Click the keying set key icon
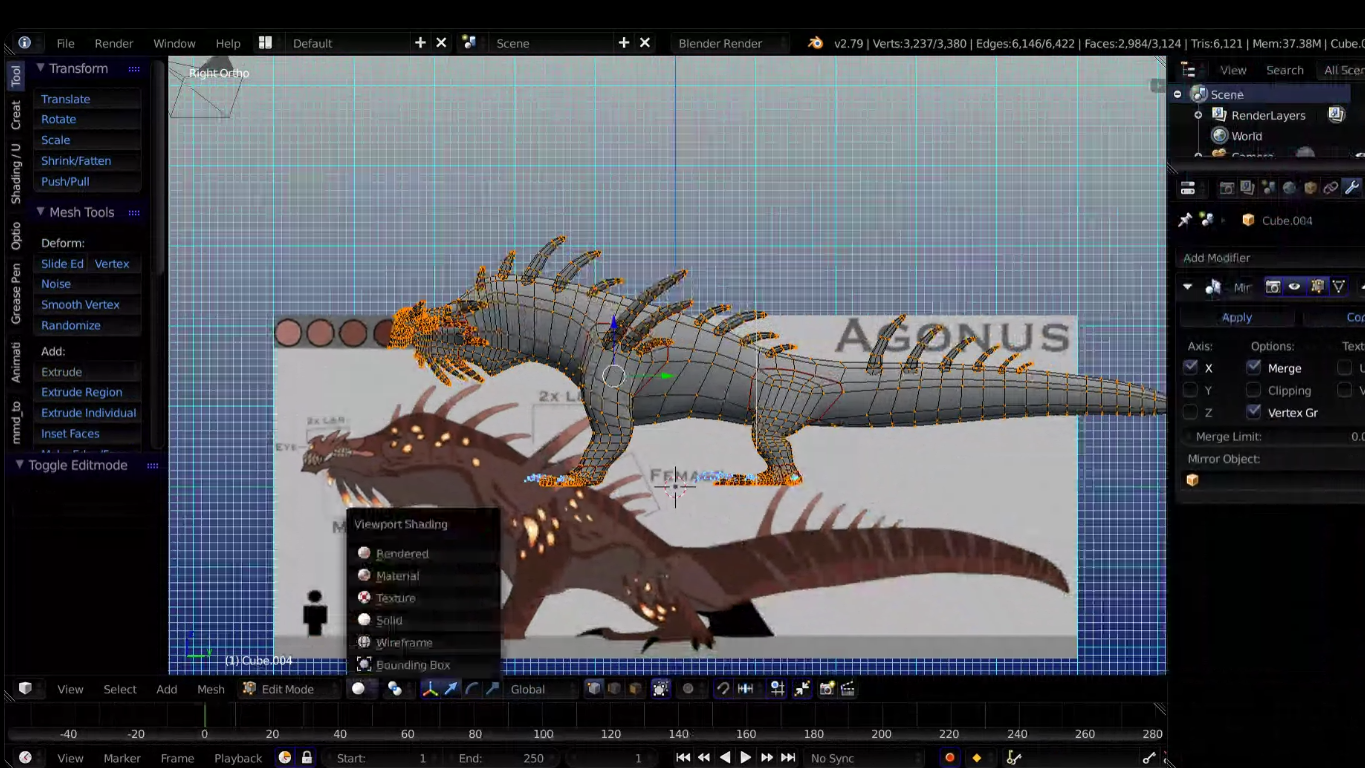This screenshot has height=768, width=1365. pyautogui.click(x=1014, y=758)
